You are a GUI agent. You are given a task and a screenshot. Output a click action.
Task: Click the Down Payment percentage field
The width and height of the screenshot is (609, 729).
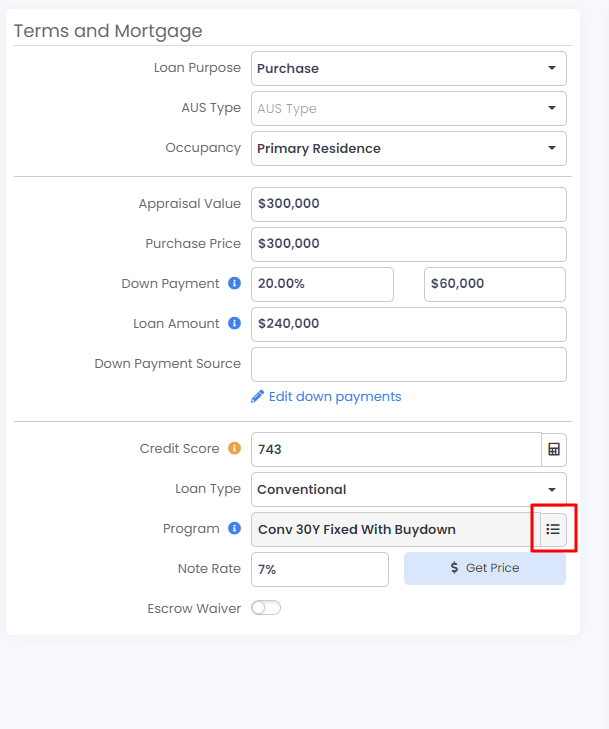click(322, 284)
